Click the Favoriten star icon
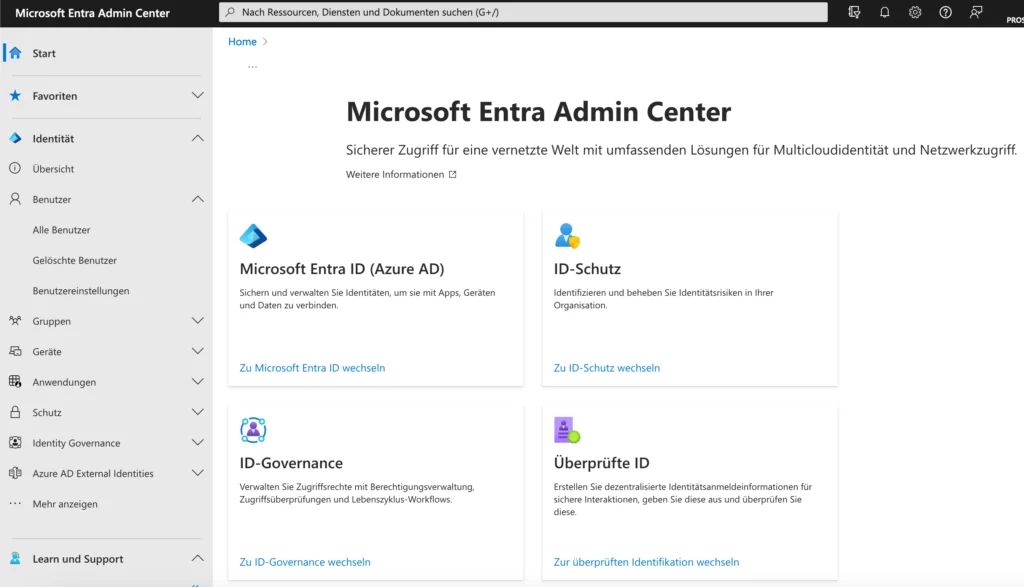This screenshot has width=1024, height=587. tap(15, 96)
